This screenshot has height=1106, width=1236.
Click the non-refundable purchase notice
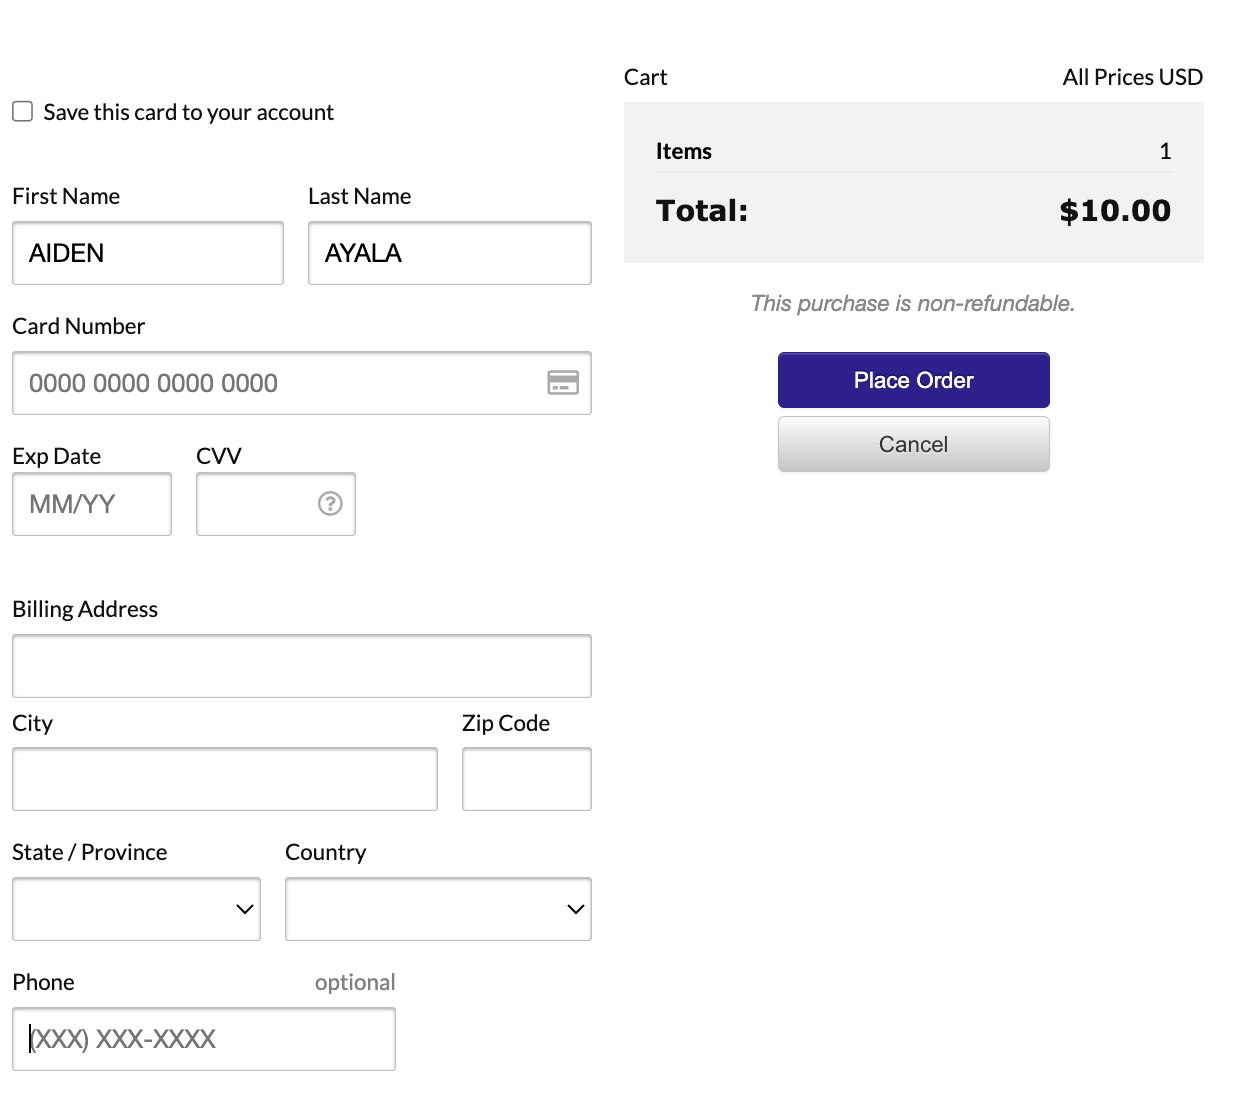click(x=912, y=304)
